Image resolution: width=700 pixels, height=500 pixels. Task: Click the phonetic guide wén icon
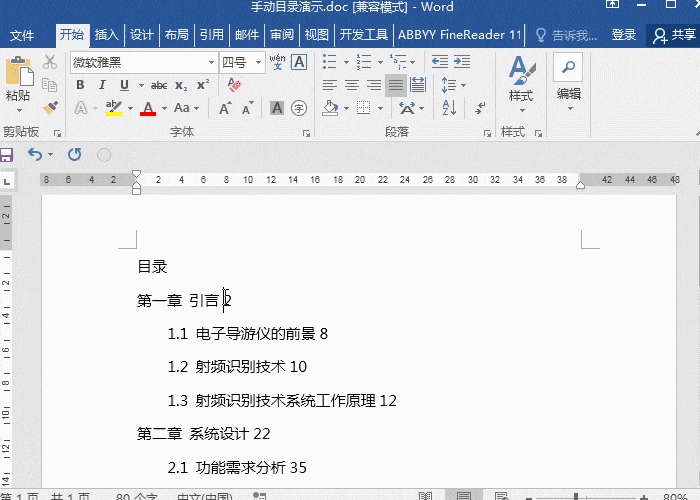[277, 62]
